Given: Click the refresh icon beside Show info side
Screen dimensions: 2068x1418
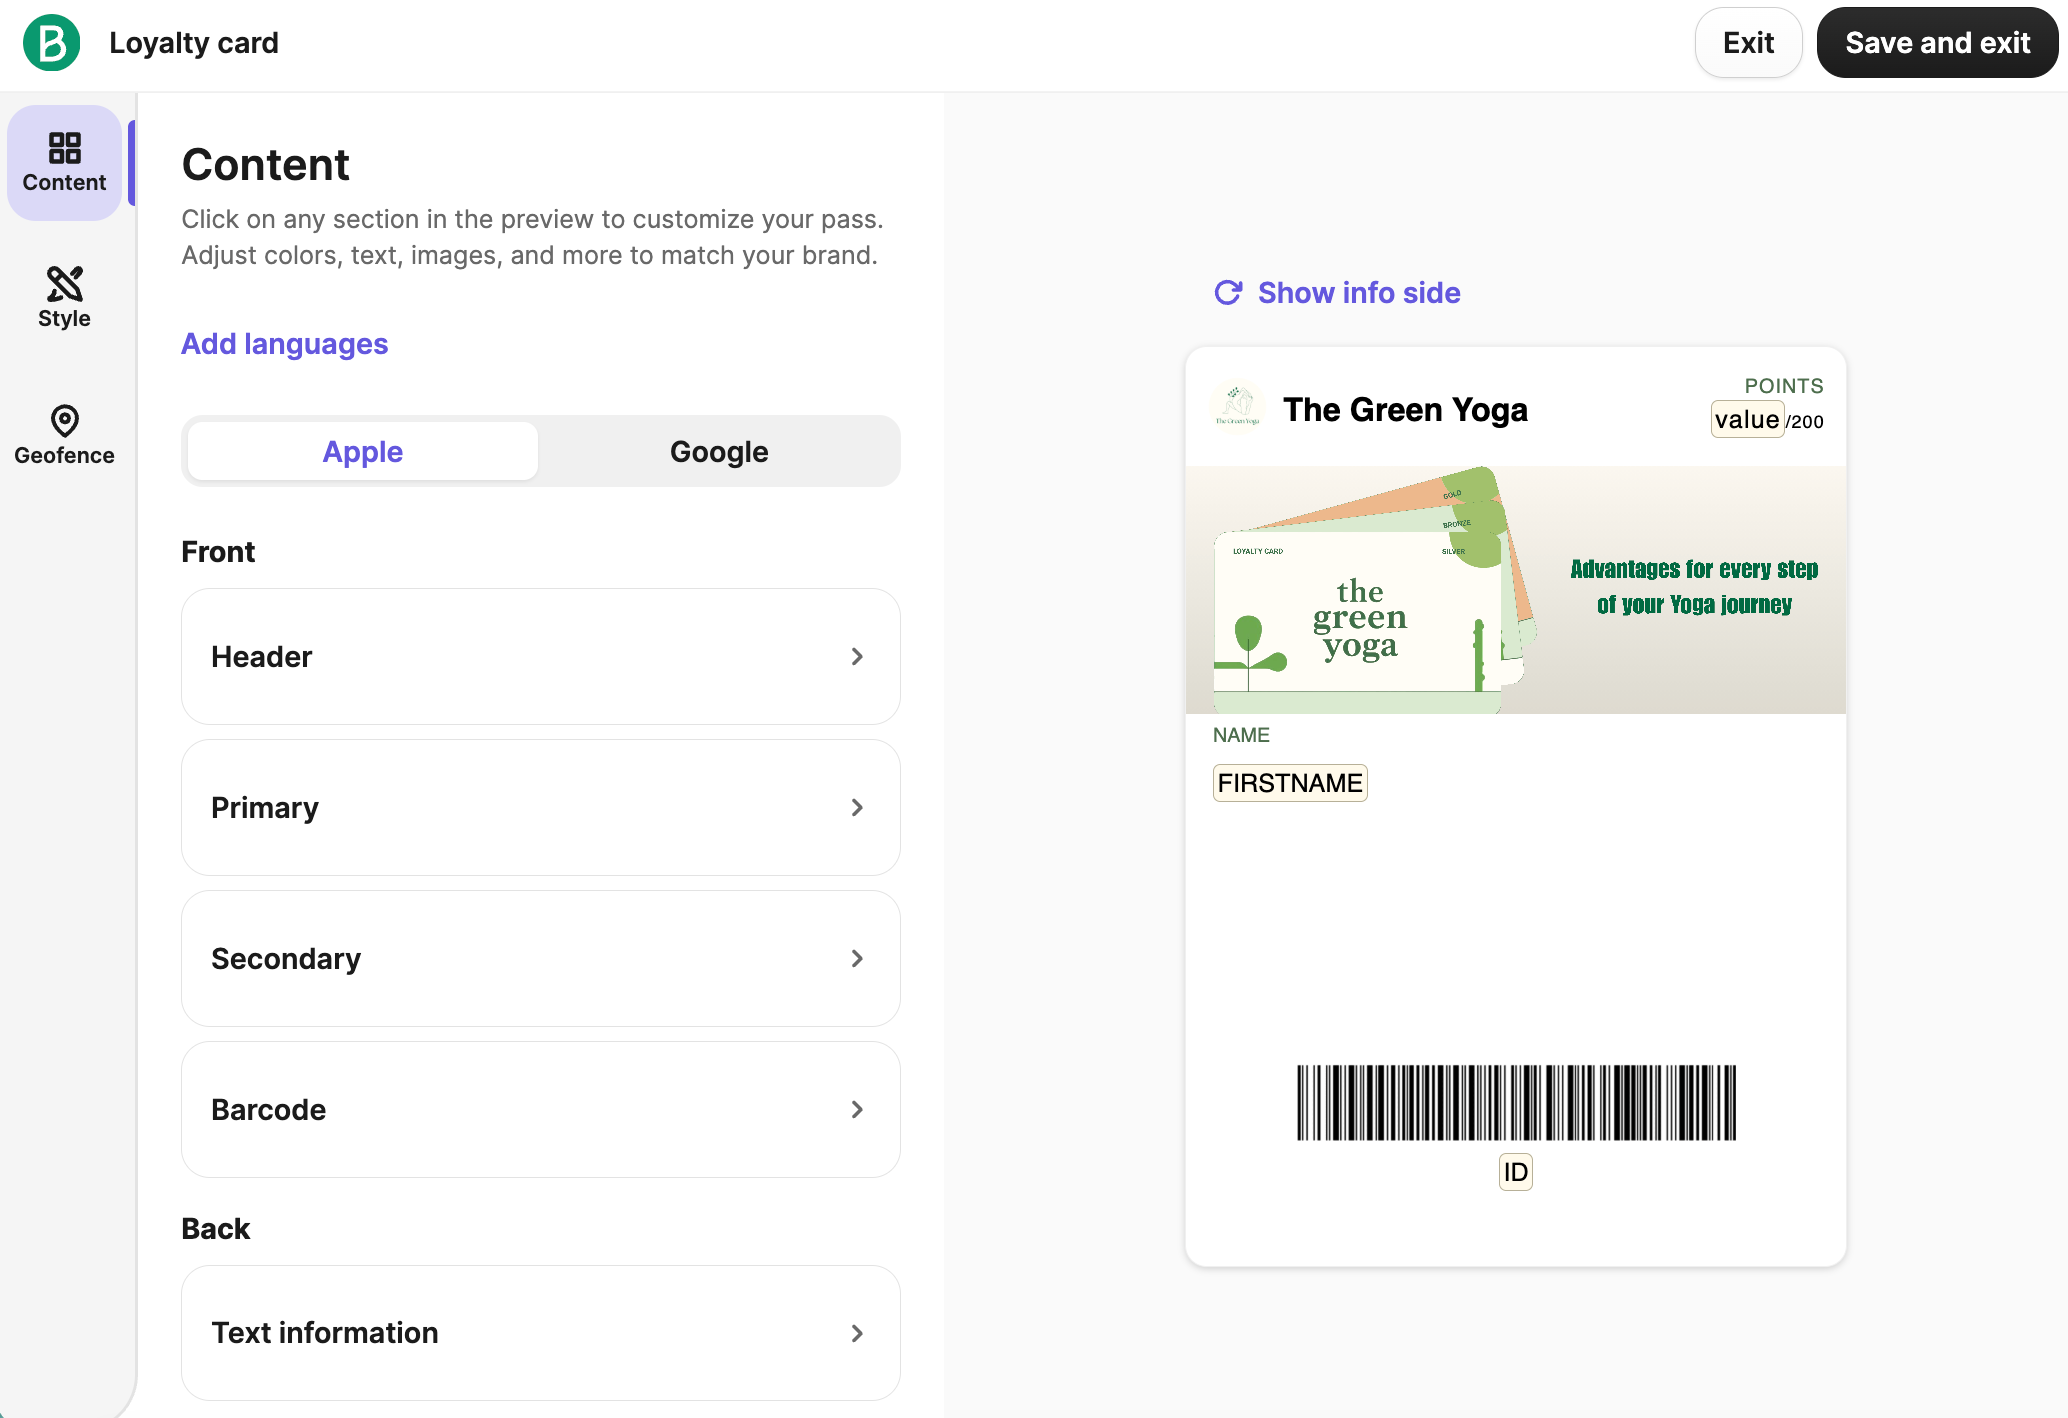Looking at the screenshot, I should coord(1228,292).
